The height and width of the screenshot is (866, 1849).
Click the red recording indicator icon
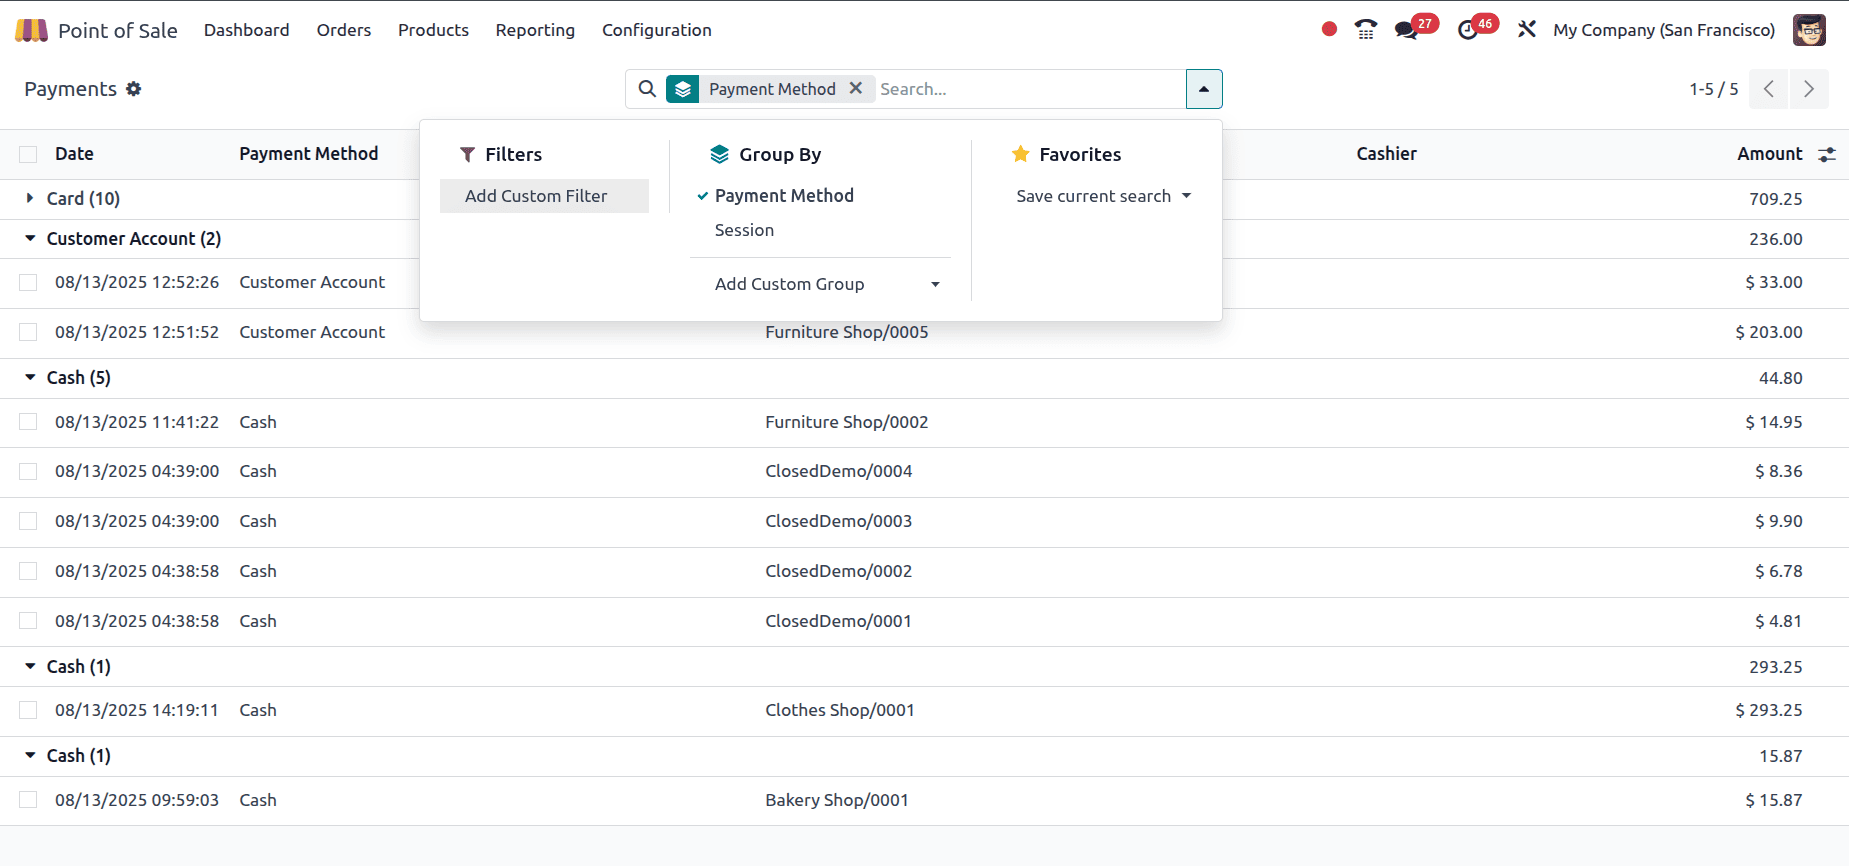pyautogui.click(x=1329, y=29)
